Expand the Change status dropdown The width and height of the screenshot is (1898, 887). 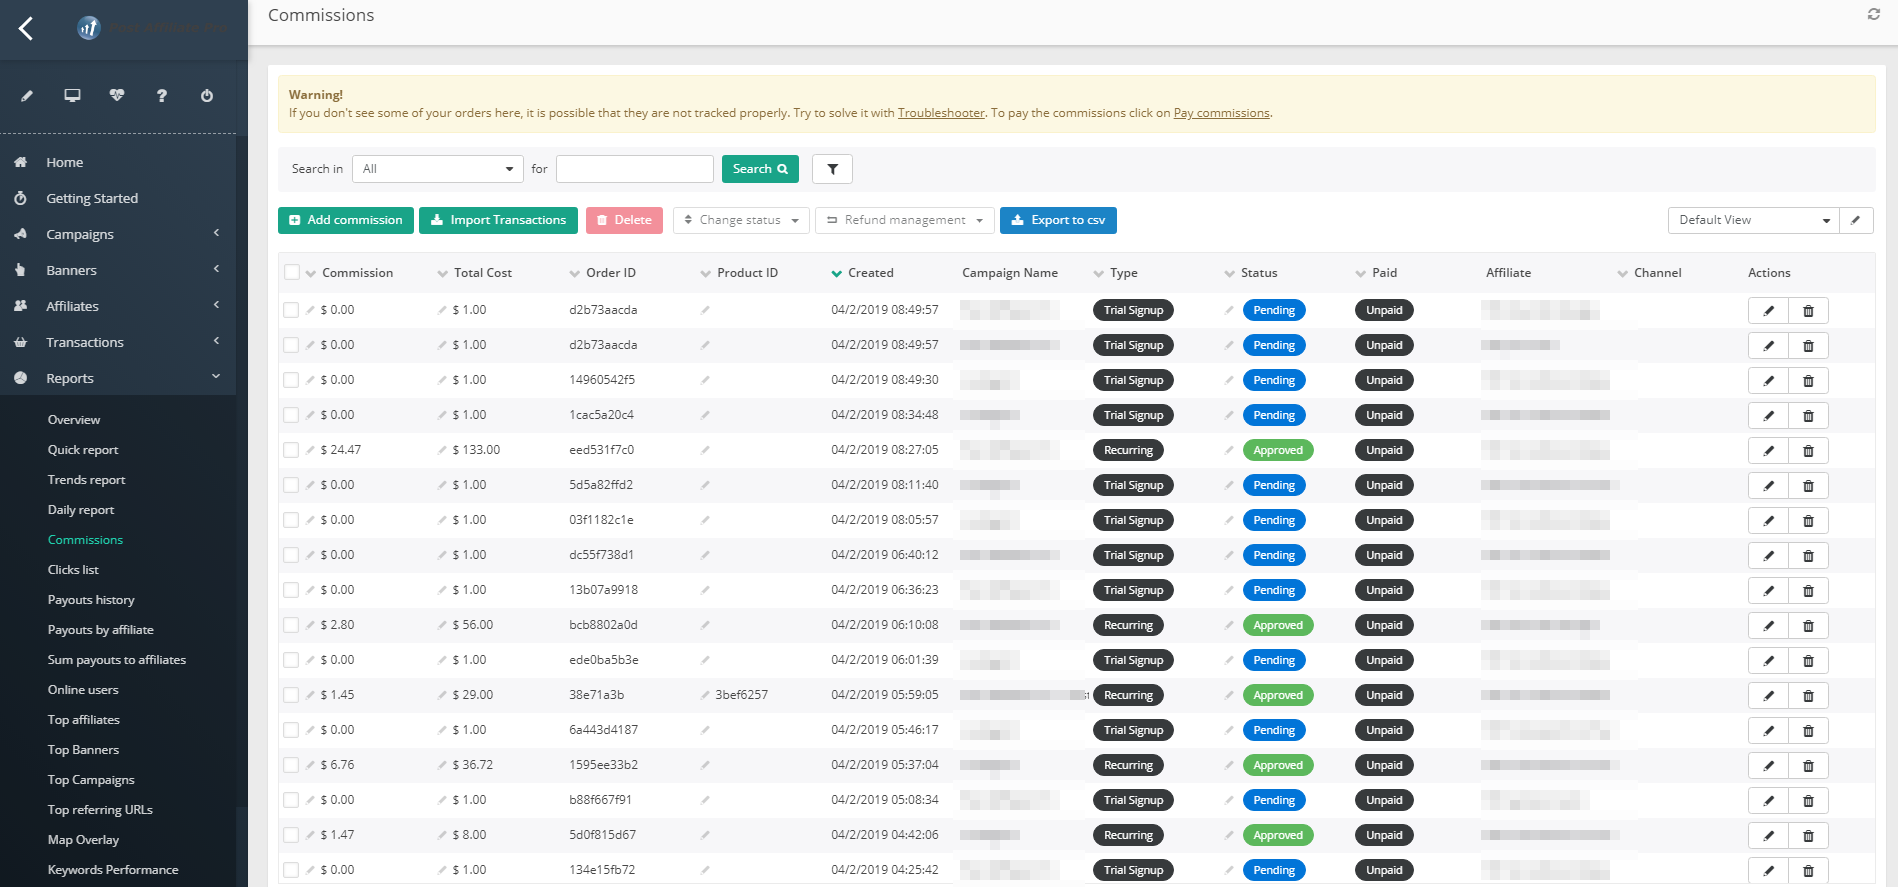point(741,220)
